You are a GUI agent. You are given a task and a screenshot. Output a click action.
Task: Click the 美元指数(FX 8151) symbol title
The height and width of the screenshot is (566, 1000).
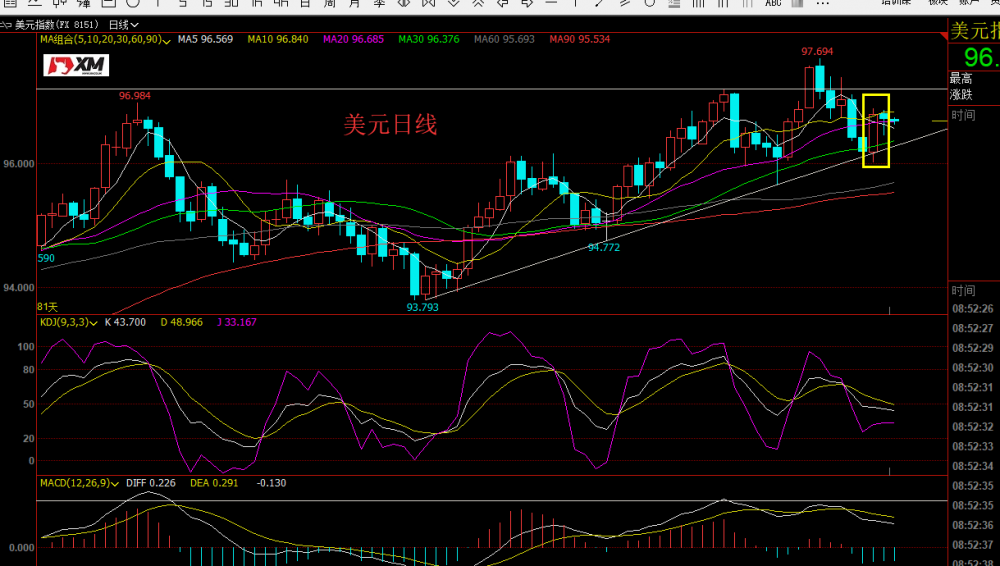pos(57,25)
